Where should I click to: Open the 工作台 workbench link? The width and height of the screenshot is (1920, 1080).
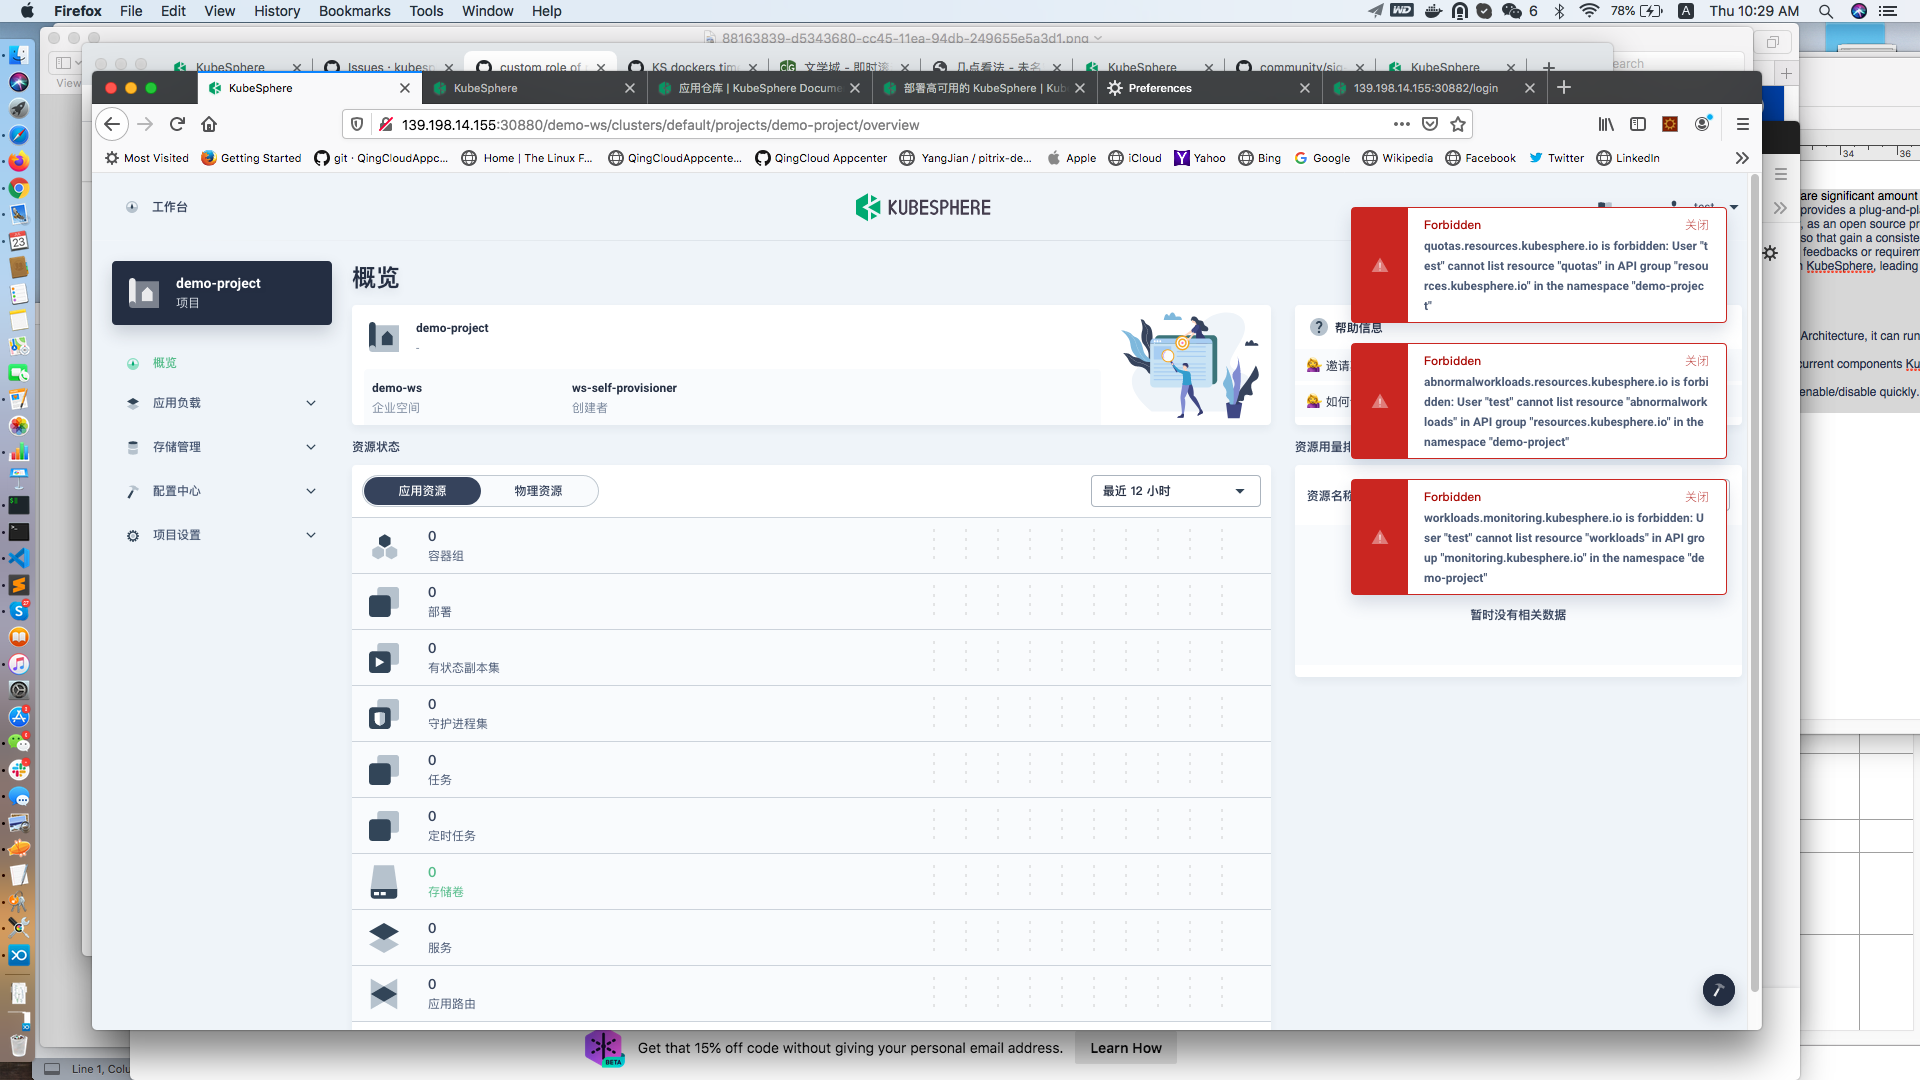pos(169,207)
